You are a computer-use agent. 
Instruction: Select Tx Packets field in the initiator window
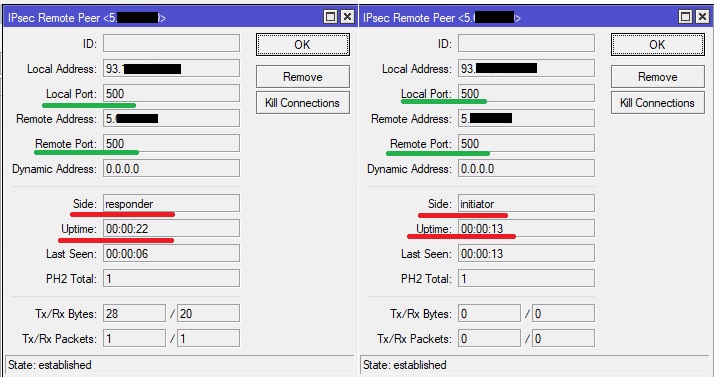click(489, 338)
